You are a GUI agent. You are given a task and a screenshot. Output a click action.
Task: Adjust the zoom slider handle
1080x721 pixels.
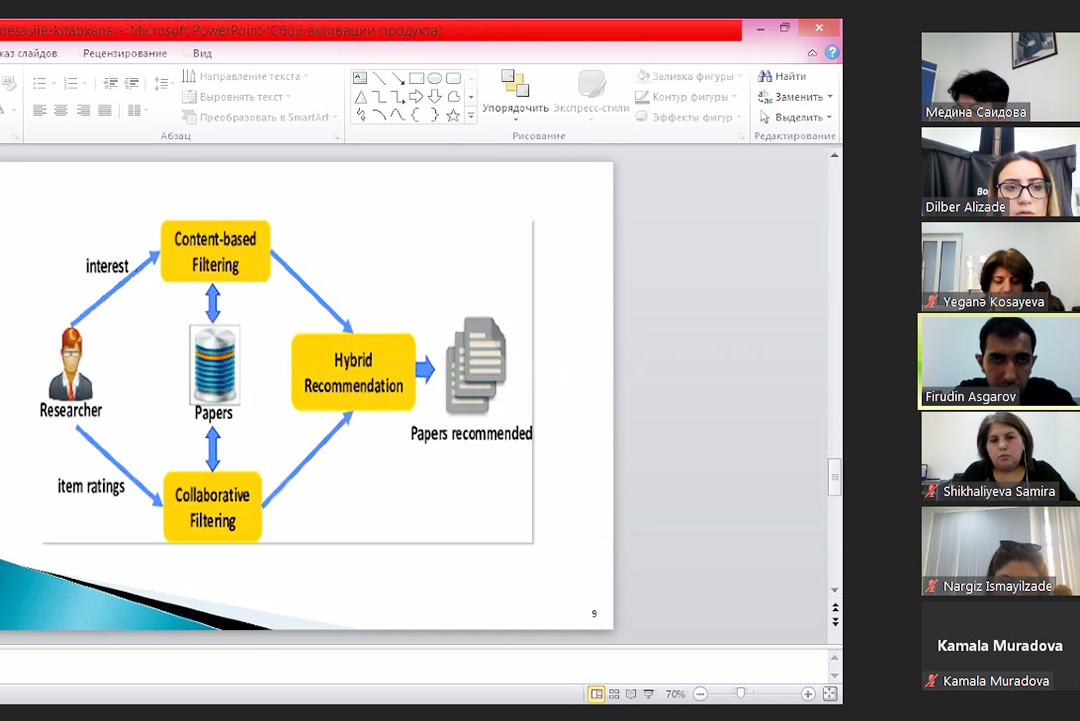click(x=740, y=694)
